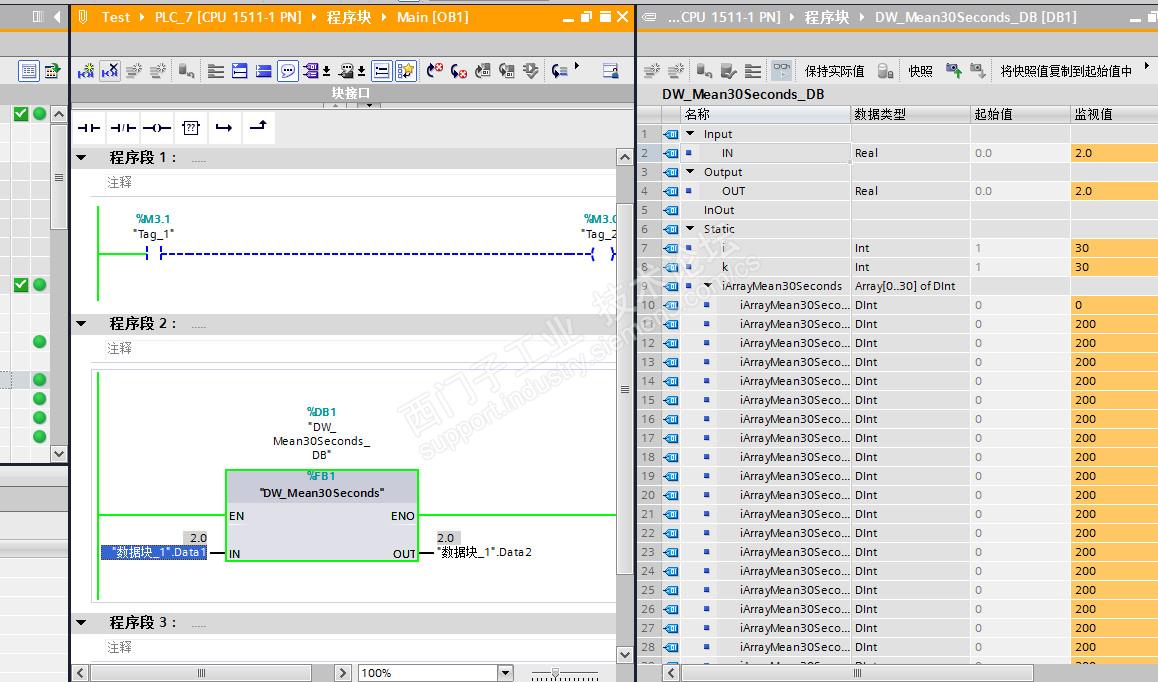The width and height of the screenshot is (1158, 682).
Task: Click left panel export table icon
Action: click(x=52, y=71)
